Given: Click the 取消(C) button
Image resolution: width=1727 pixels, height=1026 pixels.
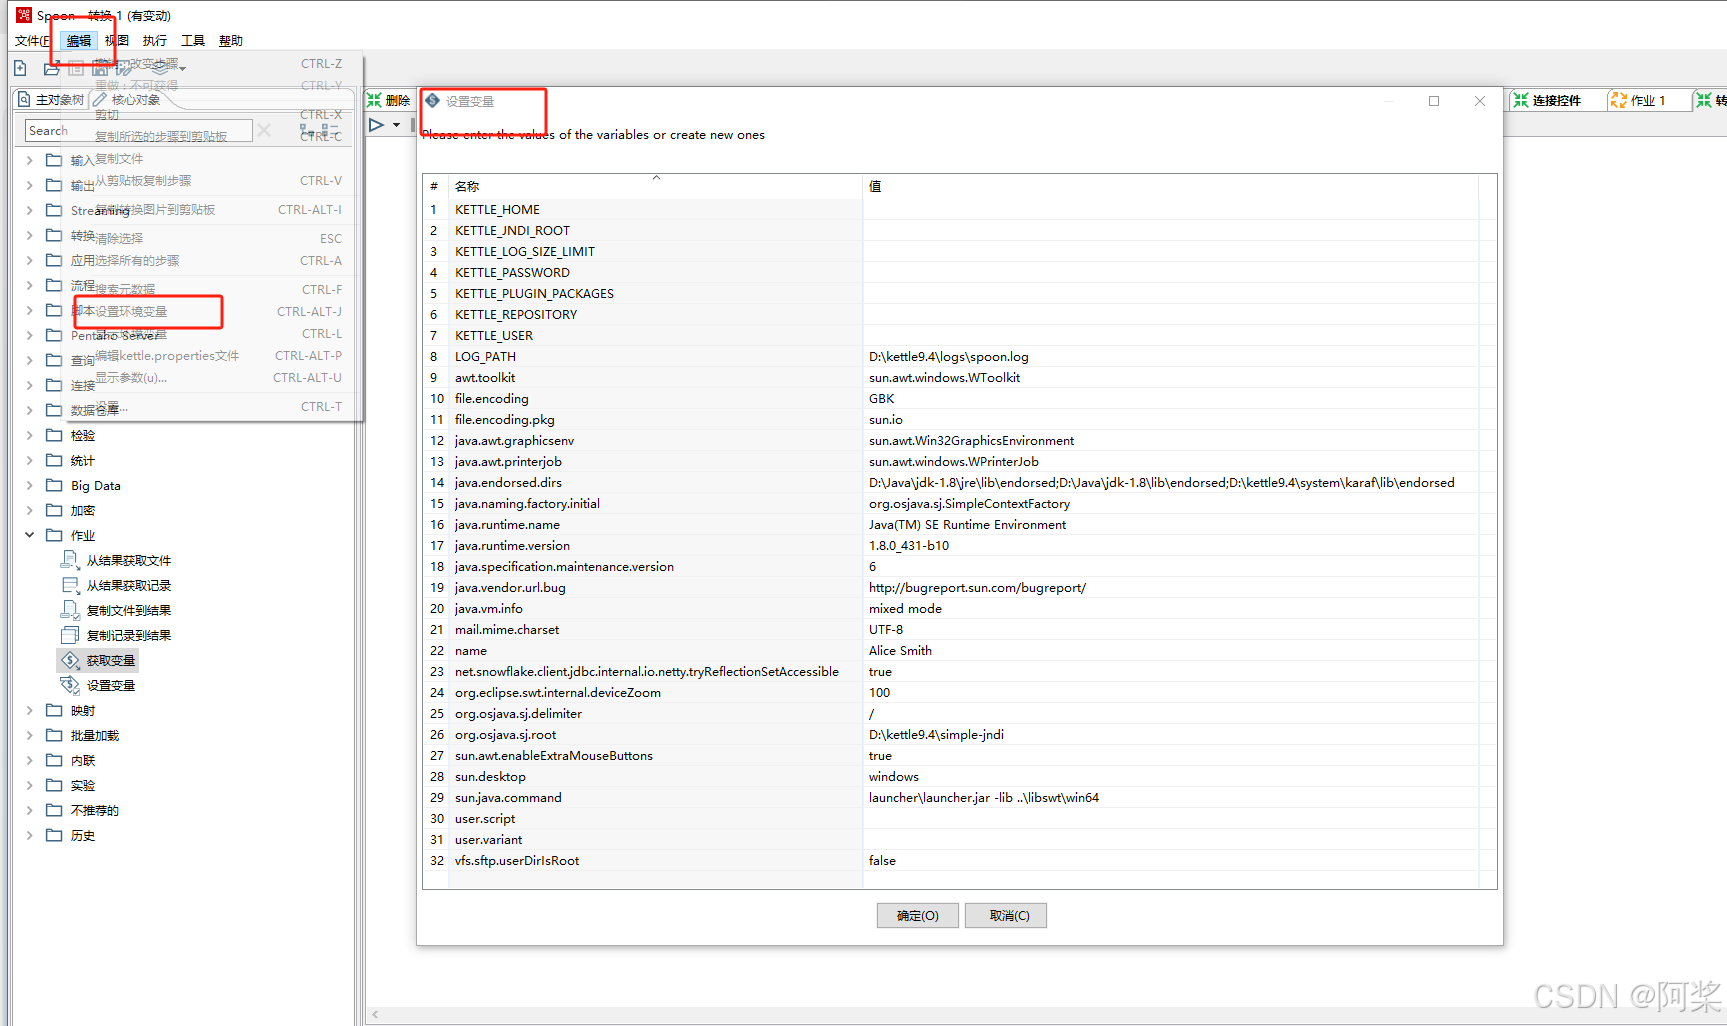Looking at the screenshot, I should click(x=1006, y=916).
